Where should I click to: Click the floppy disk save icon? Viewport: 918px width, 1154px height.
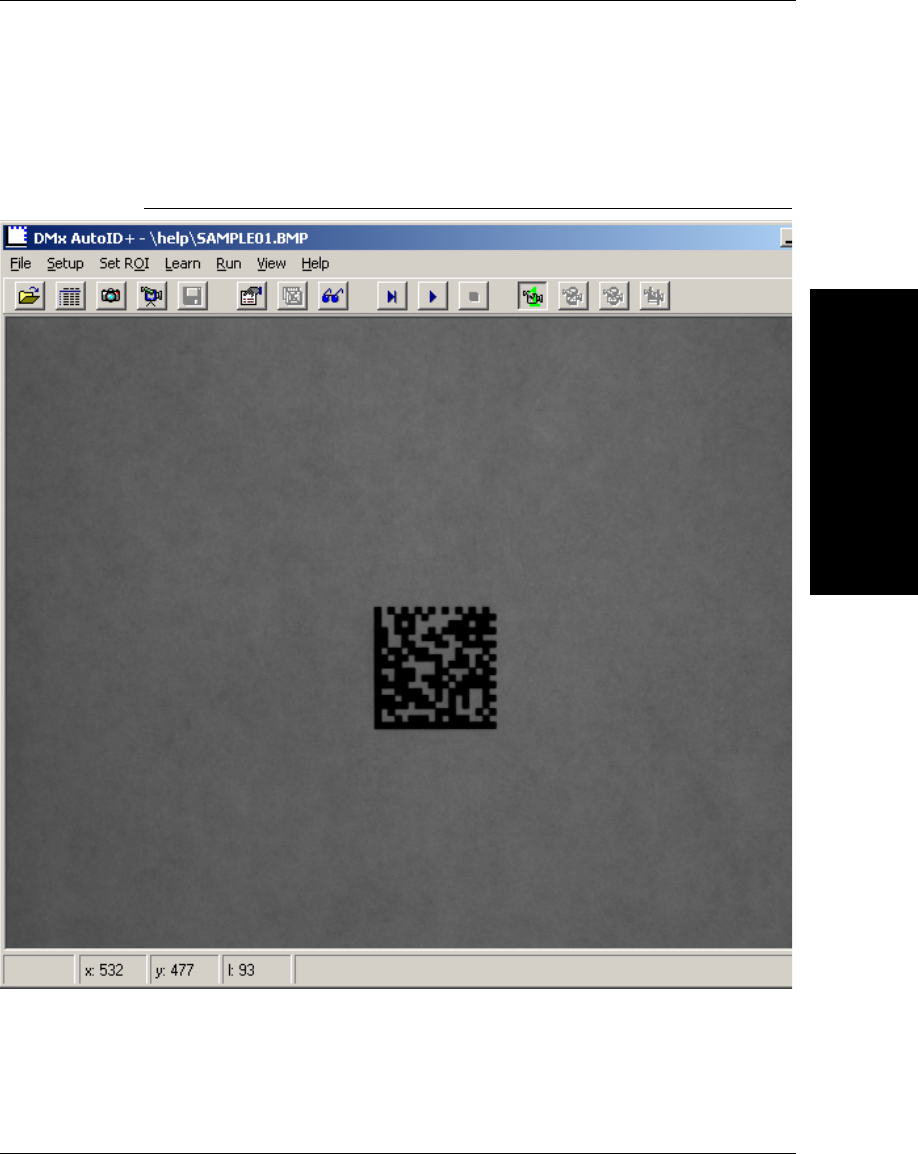coord(192,297)
